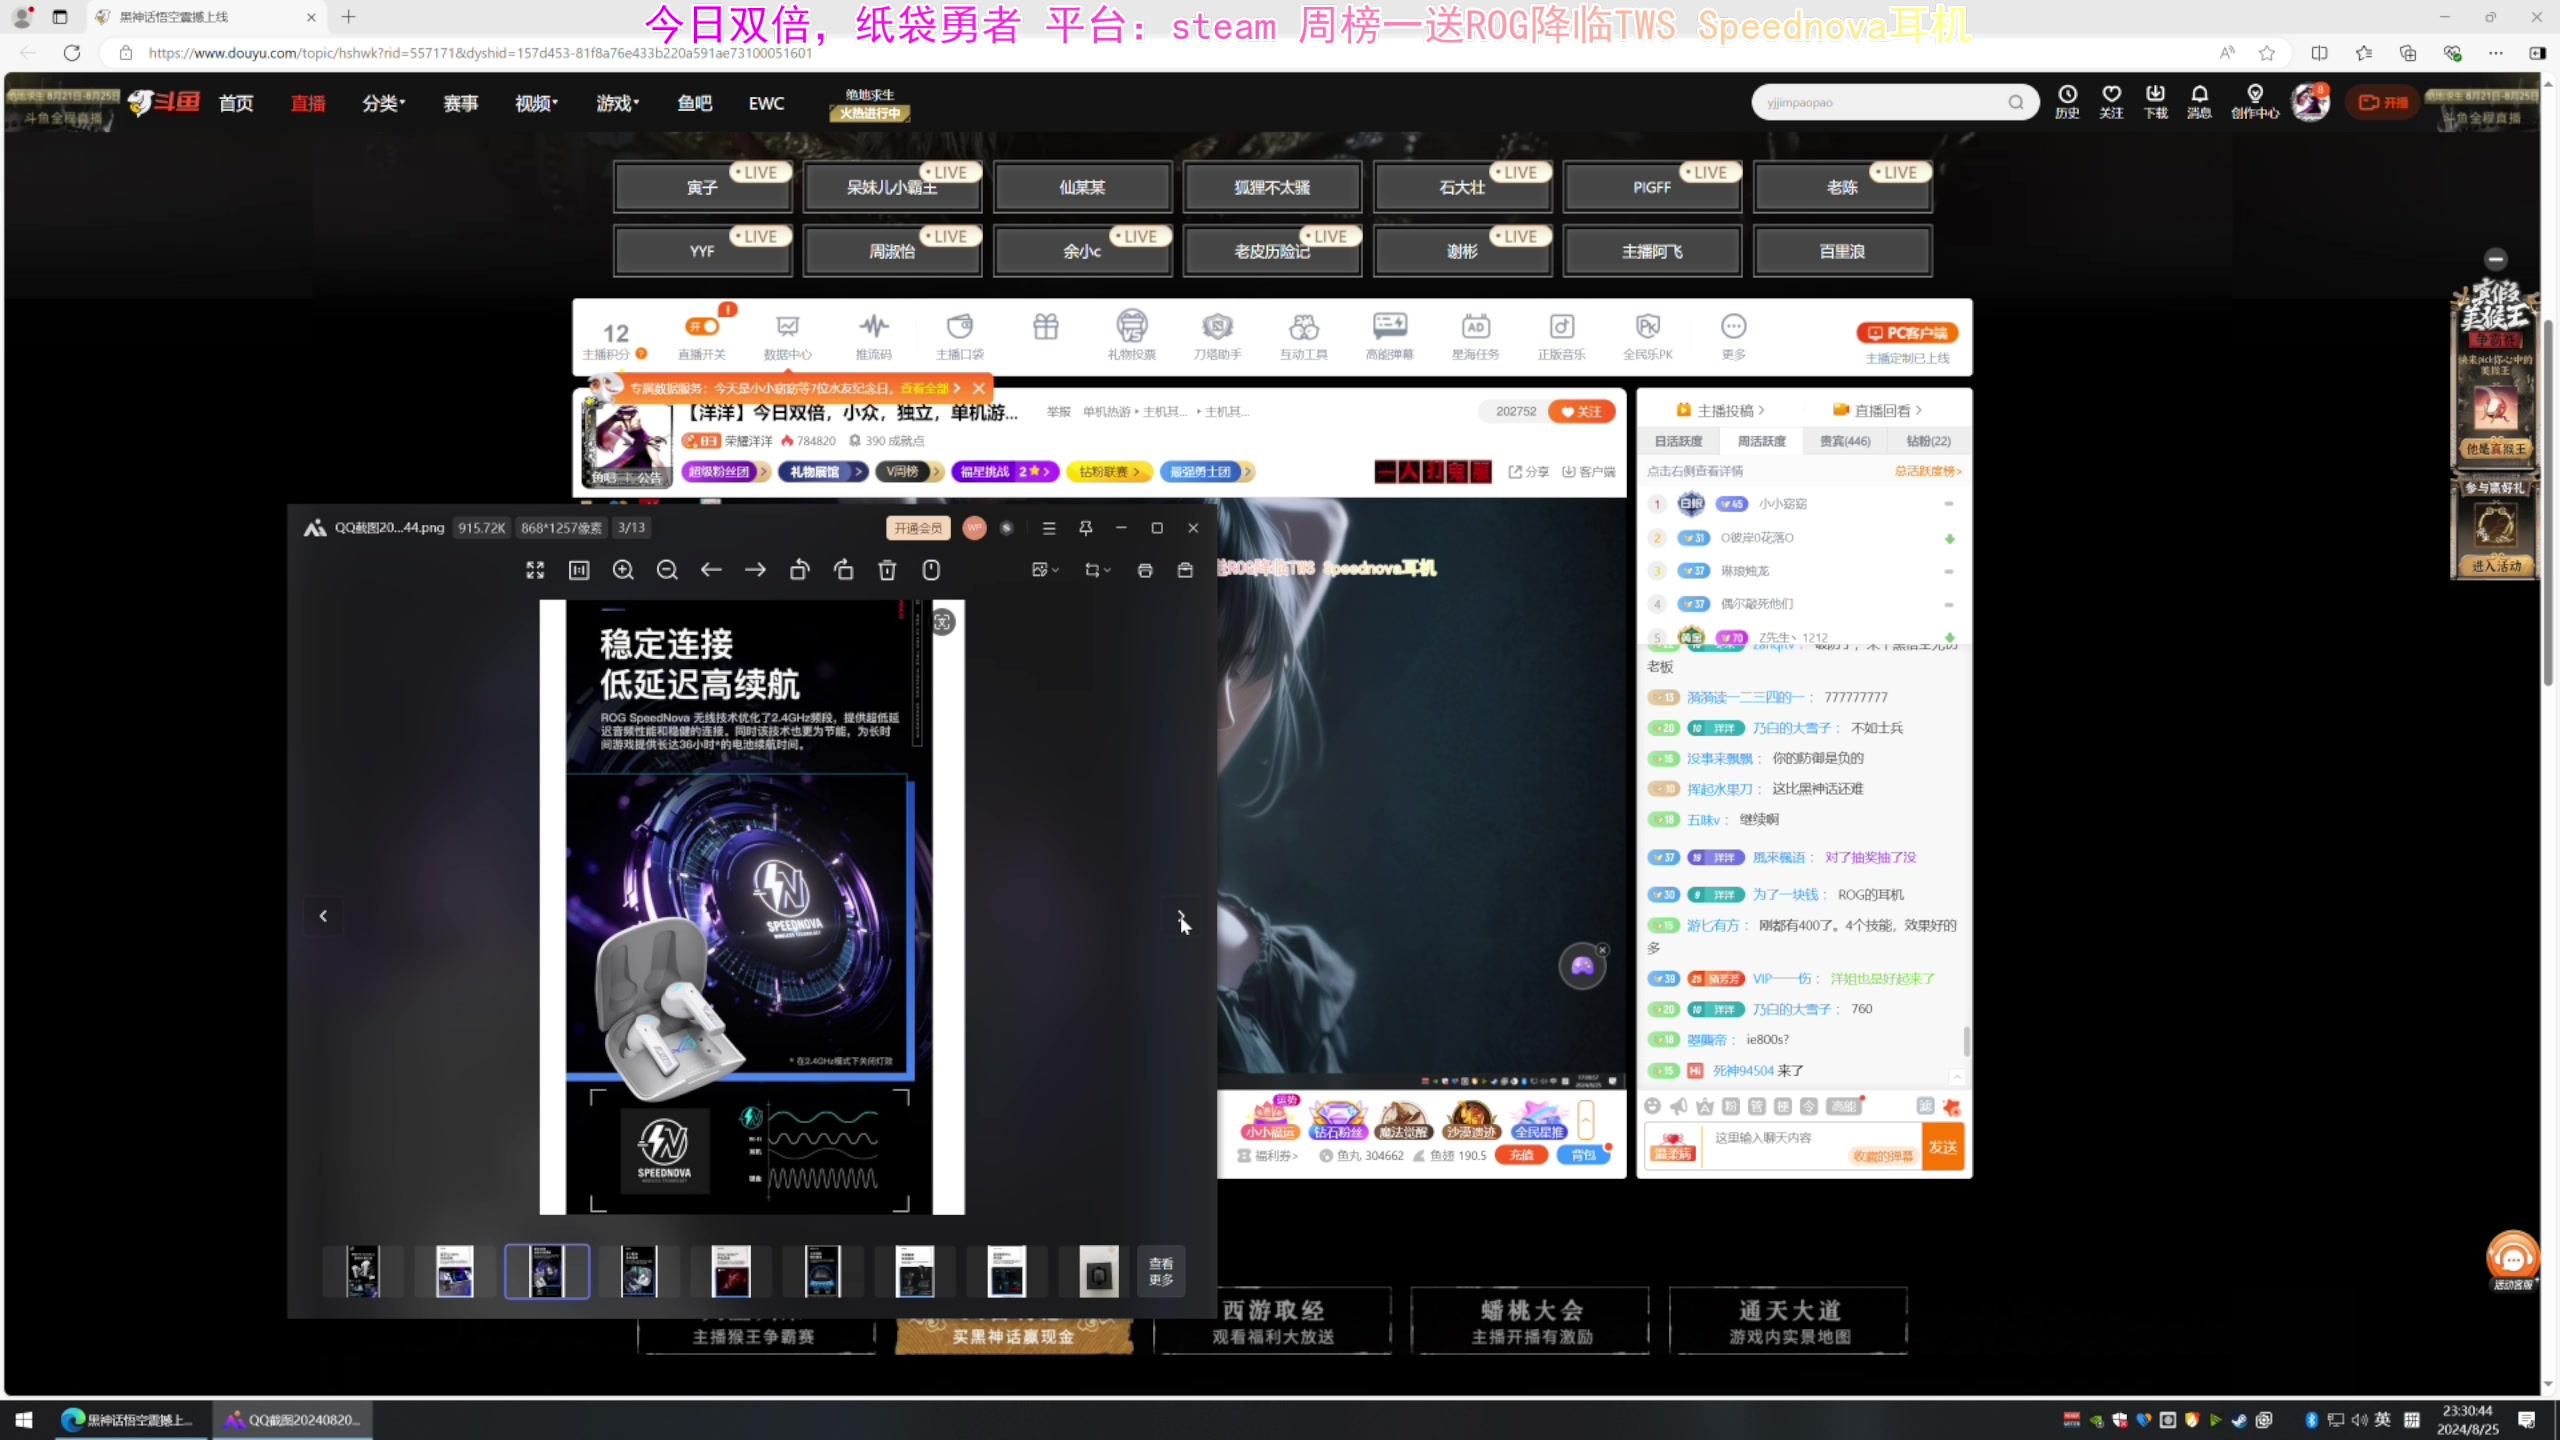2560x1440 pixels.
Task: Open the 创作中心 icon
Action: pos(2255,102)
